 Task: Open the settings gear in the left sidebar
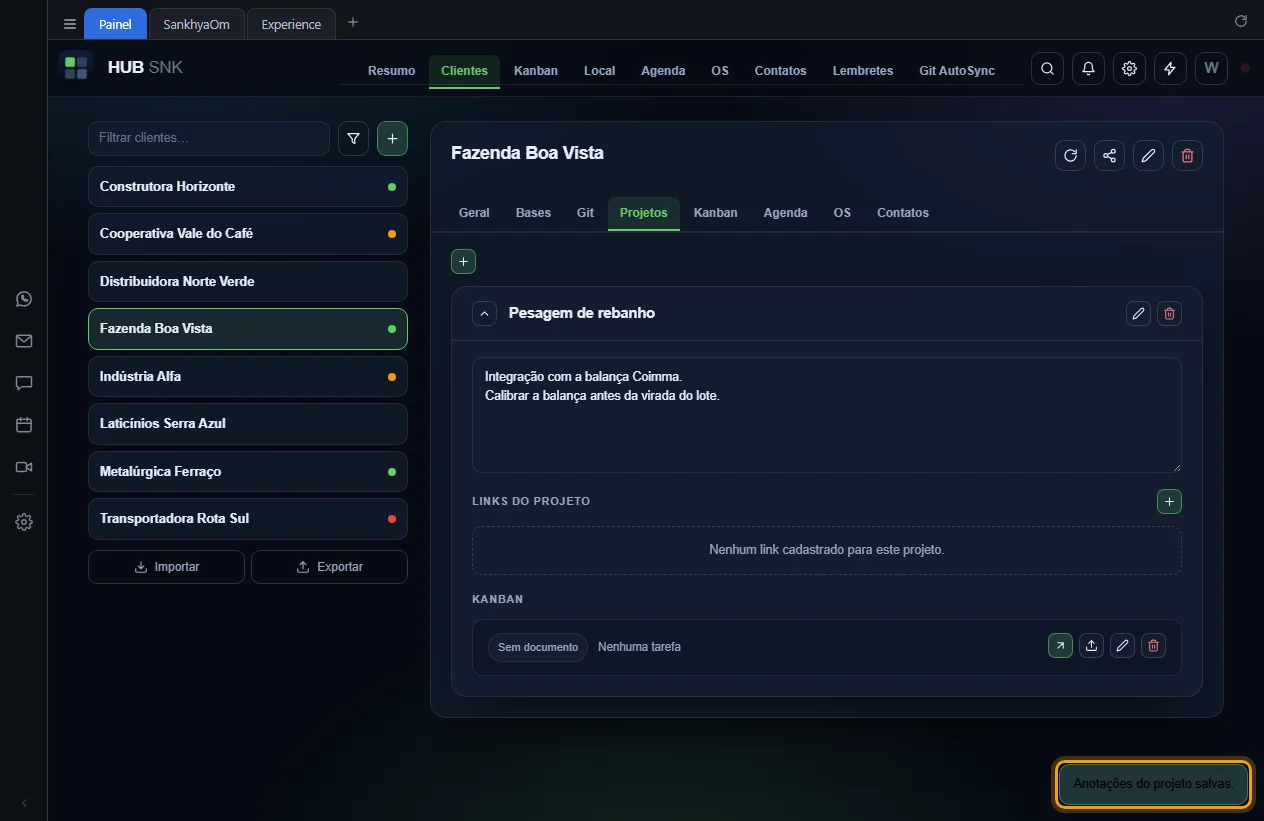(x=24, y=522)
